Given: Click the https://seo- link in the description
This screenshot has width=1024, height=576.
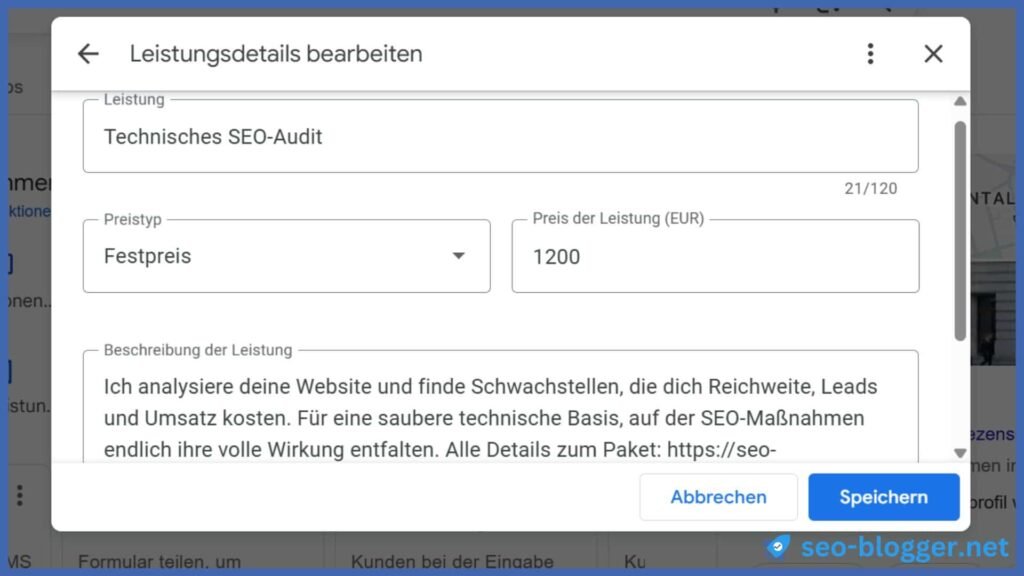Looking at the screenshot, I should [722, 450].
